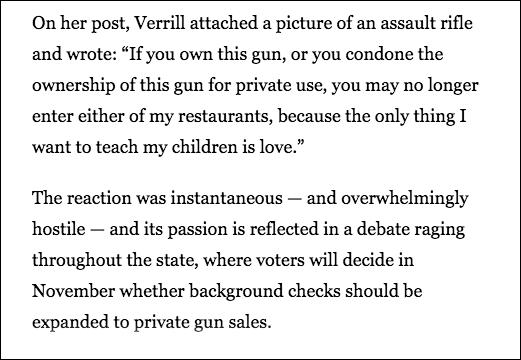Screen dimensions: 521x360
Task: Click the phrase "background checks"
Action: [265, 292]
